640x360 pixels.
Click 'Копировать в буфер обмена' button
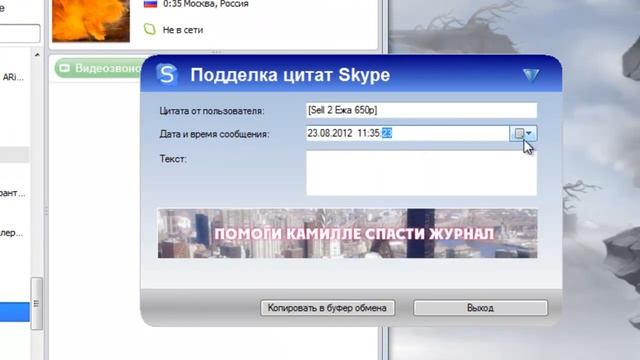click(327, 308)
